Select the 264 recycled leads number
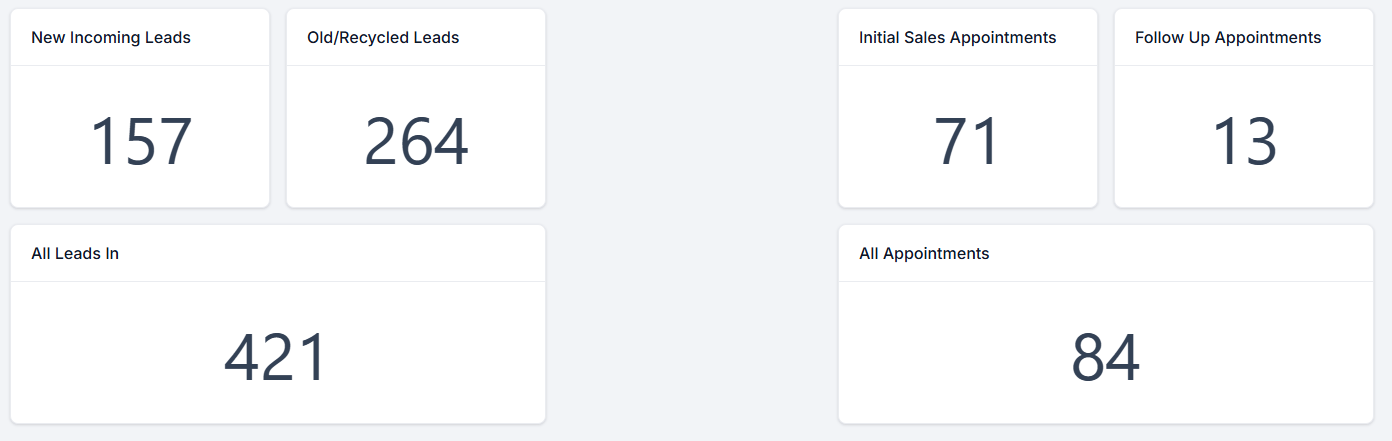The width and height of the screenshot is (1392, 441). [416, 142]
